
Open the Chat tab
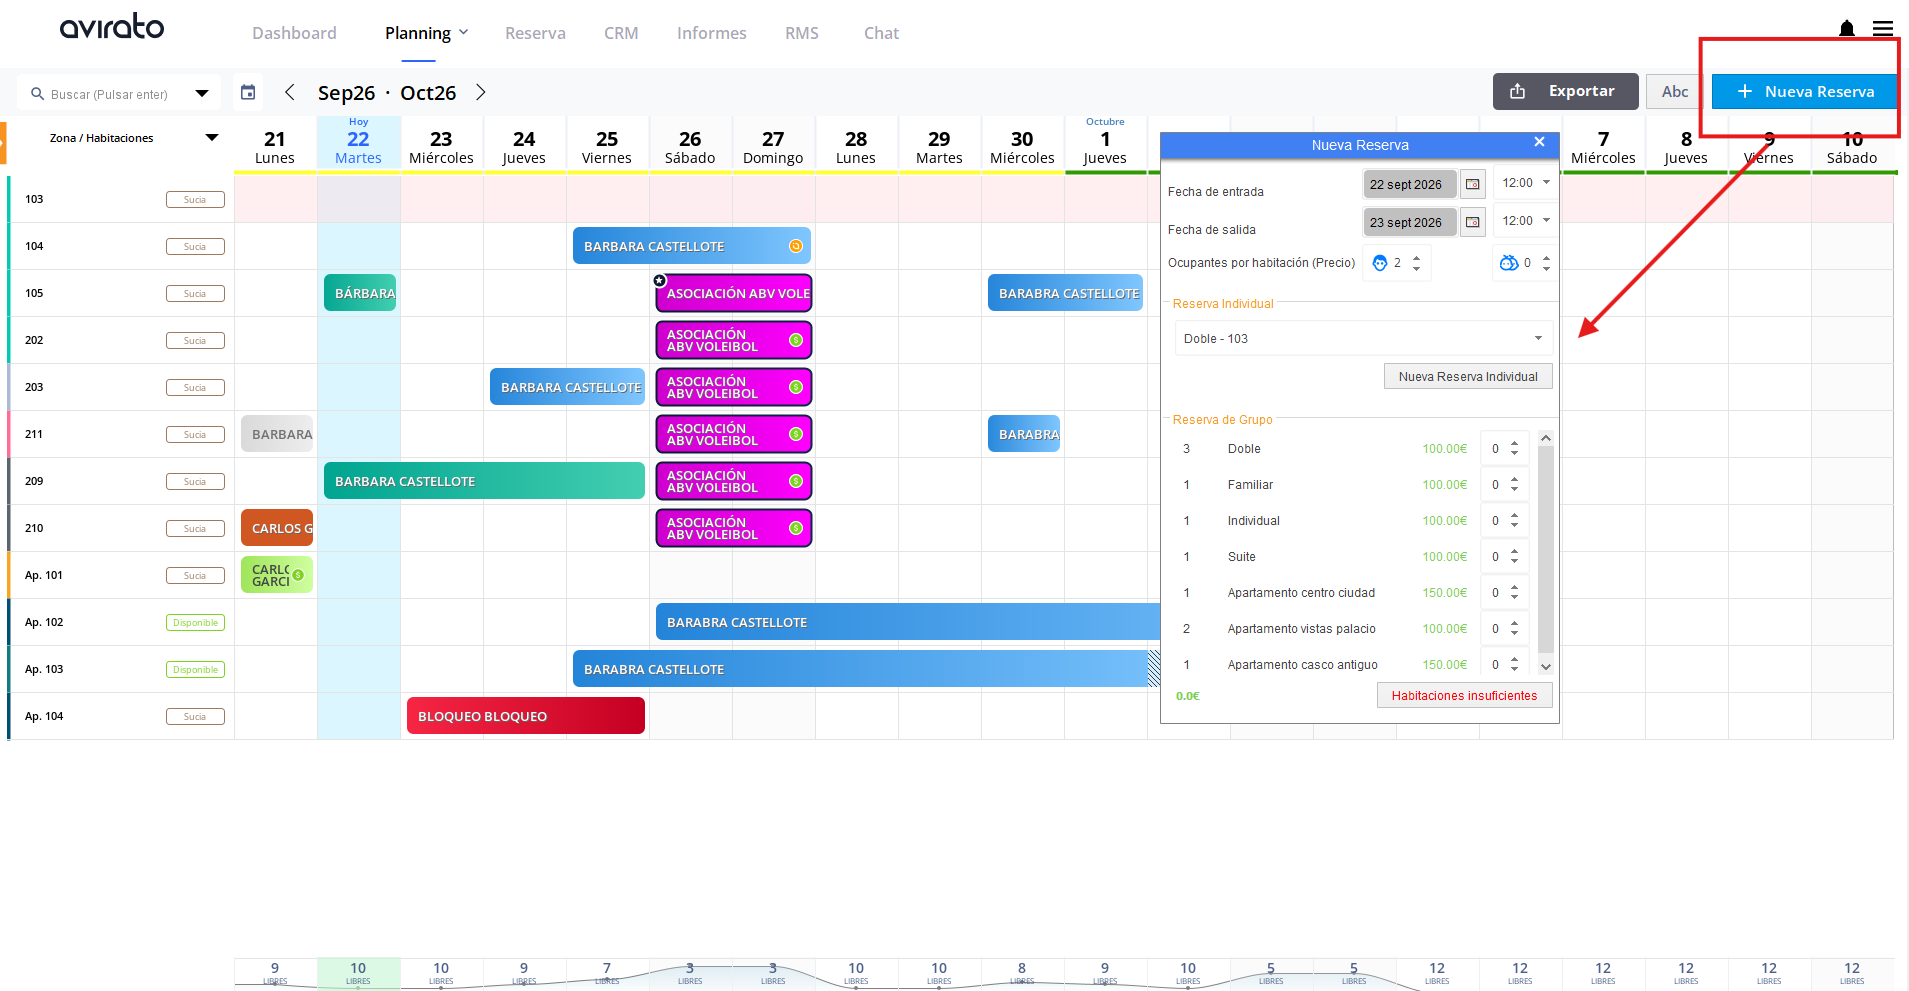(881, 33)
